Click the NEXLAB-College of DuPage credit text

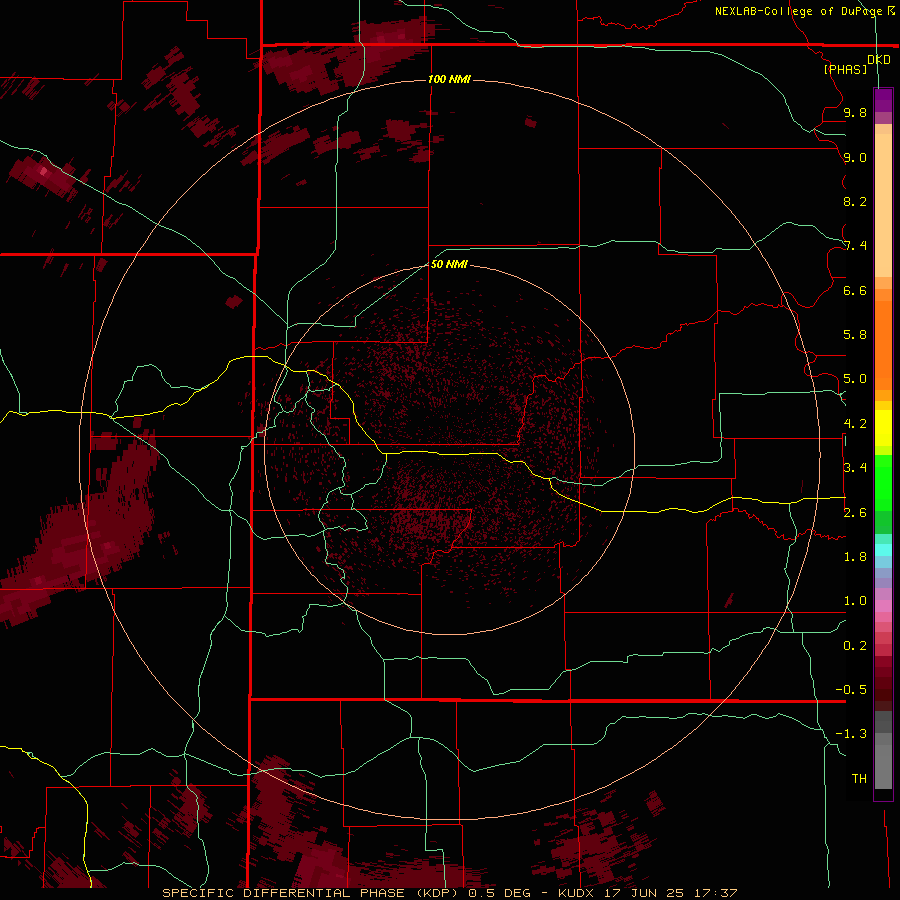[x=804, y=11]
